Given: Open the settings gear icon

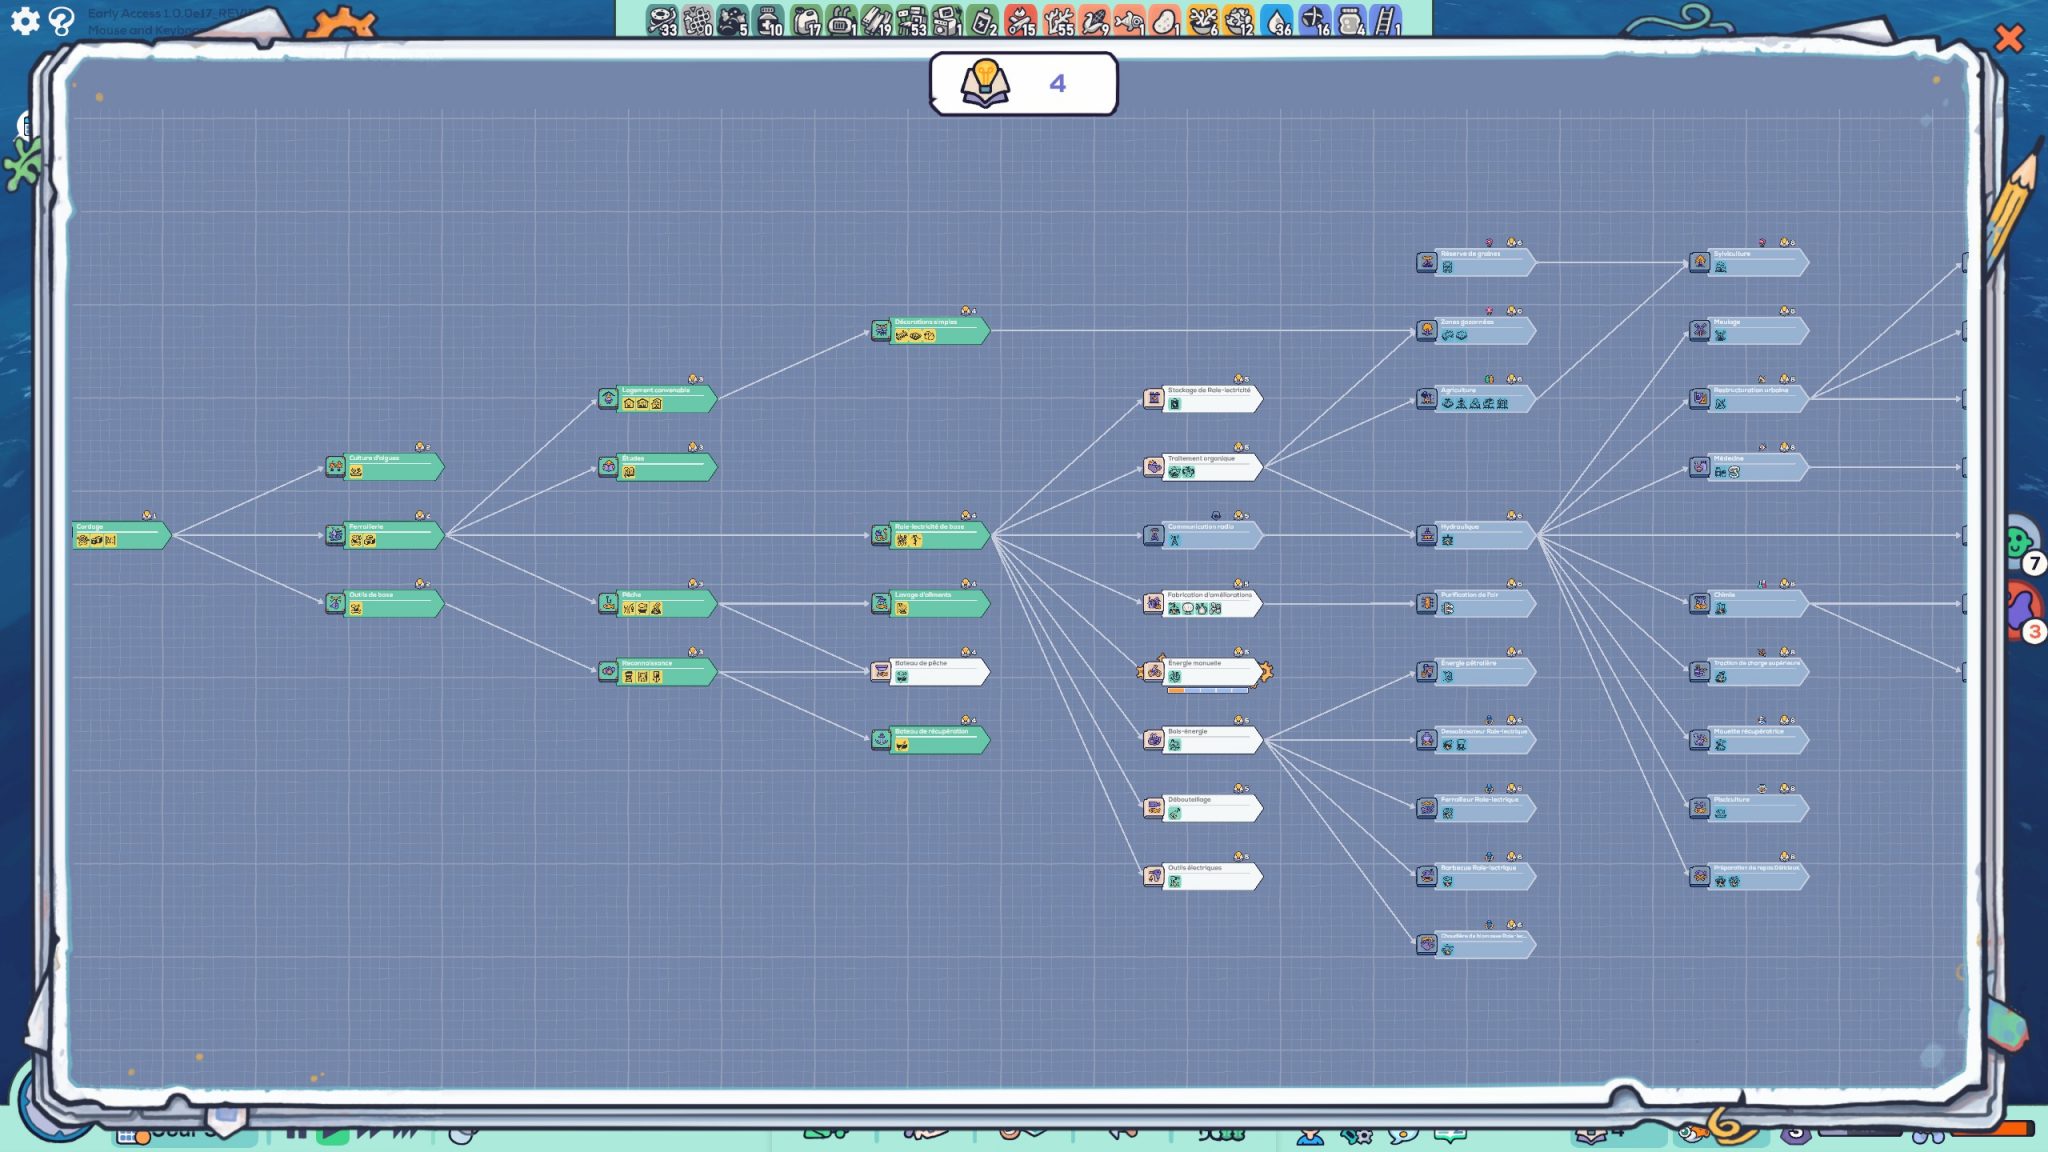Looking at the screenshot, I should (x=24, y=20).
